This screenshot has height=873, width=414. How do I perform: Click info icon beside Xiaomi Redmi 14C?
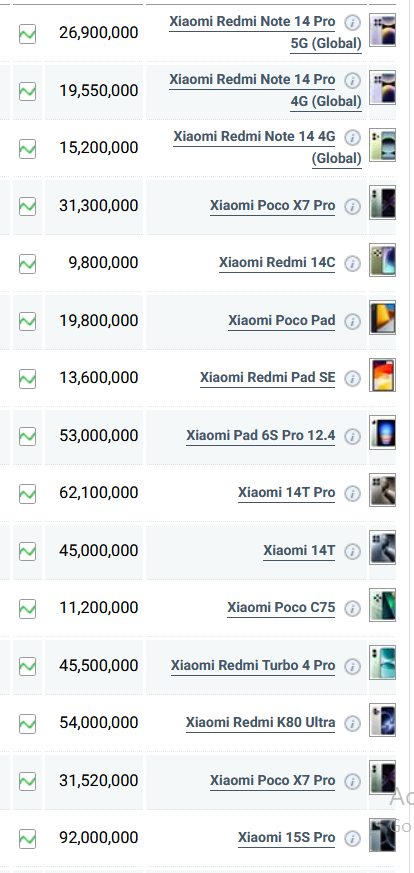pos(352,263)
